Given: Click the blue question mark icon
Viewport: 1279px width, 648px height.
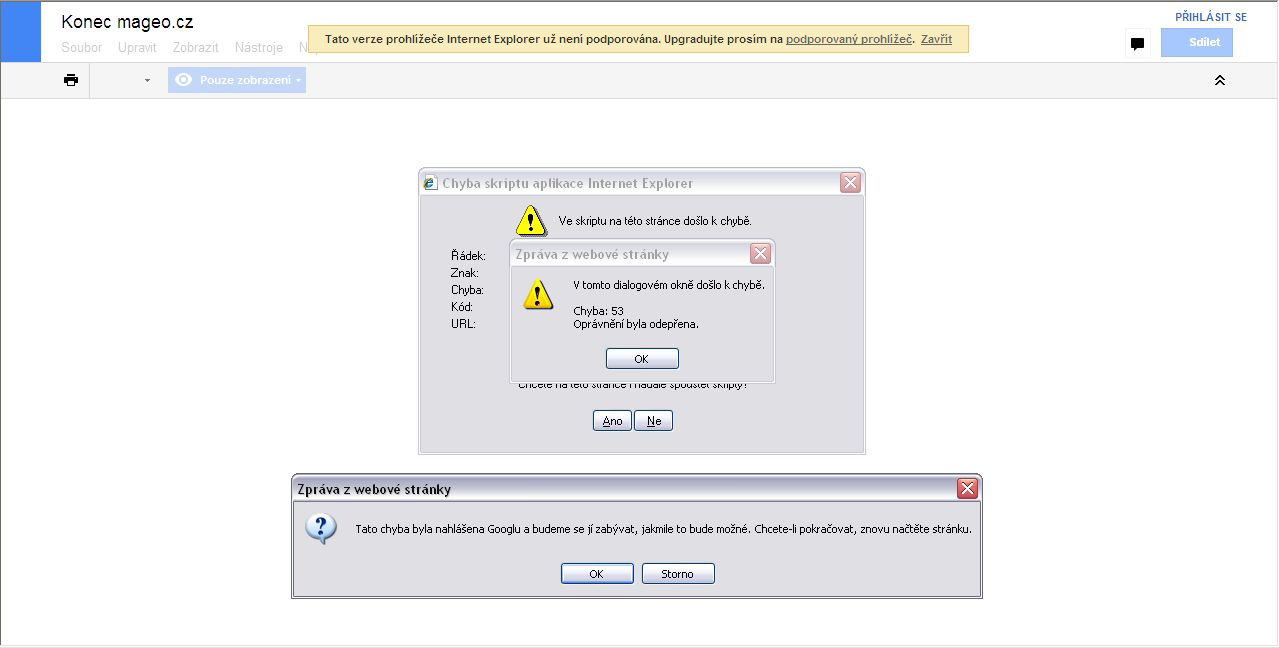Looking at the screenshot, I should tap(321, 528).
